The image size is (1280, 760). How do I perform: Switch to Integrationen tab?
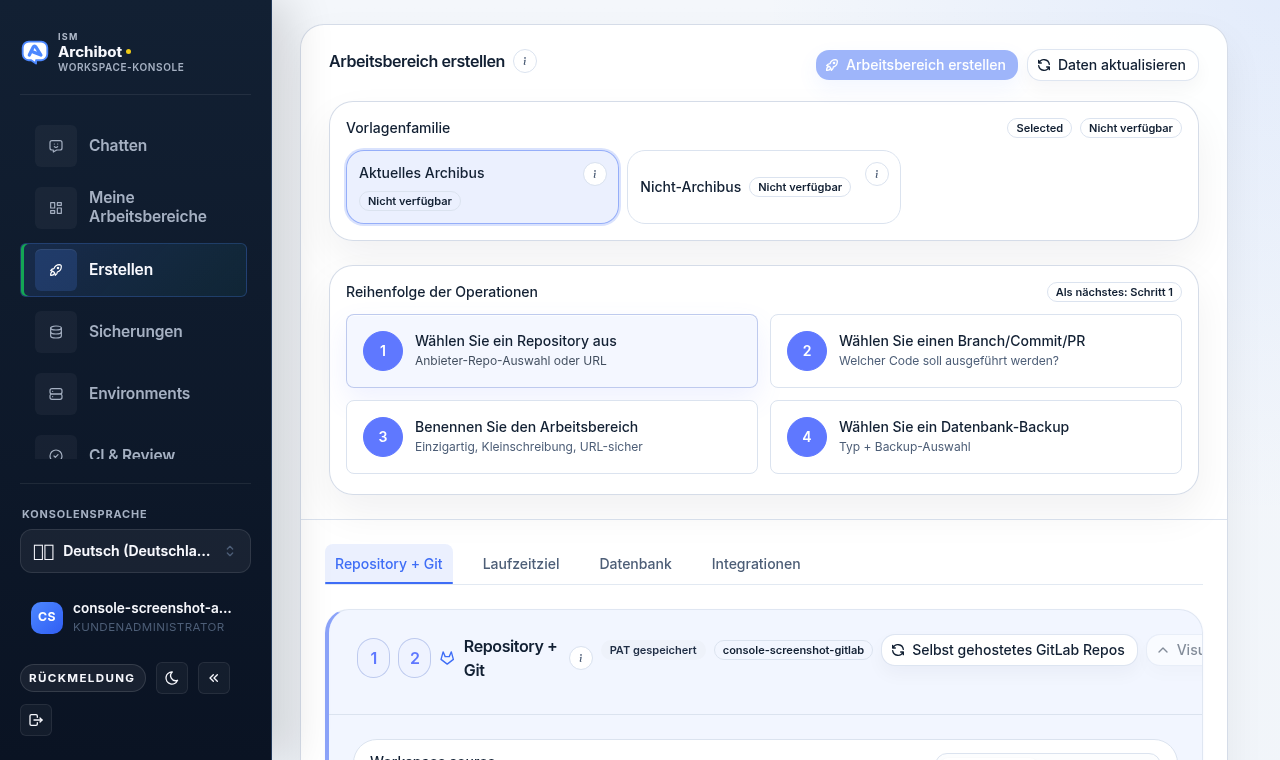tap(756, 564)
